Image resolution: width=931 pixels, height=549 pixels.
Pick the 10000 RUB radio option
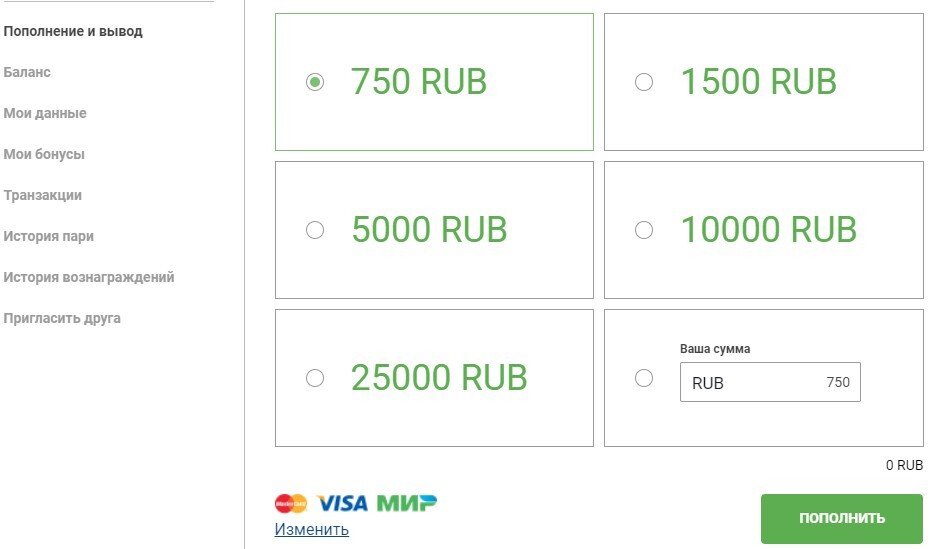(644, 230)
